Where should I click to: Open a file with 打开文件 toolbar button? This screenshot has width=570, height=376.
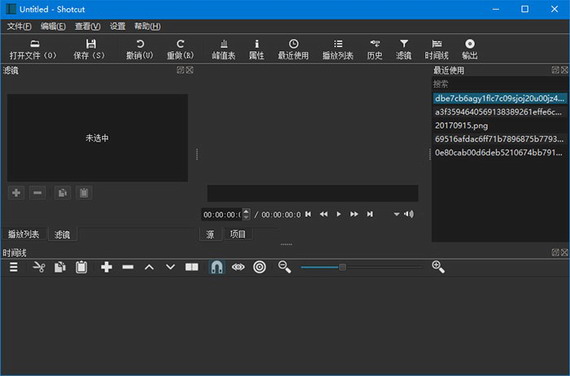[x=33, y=49]
